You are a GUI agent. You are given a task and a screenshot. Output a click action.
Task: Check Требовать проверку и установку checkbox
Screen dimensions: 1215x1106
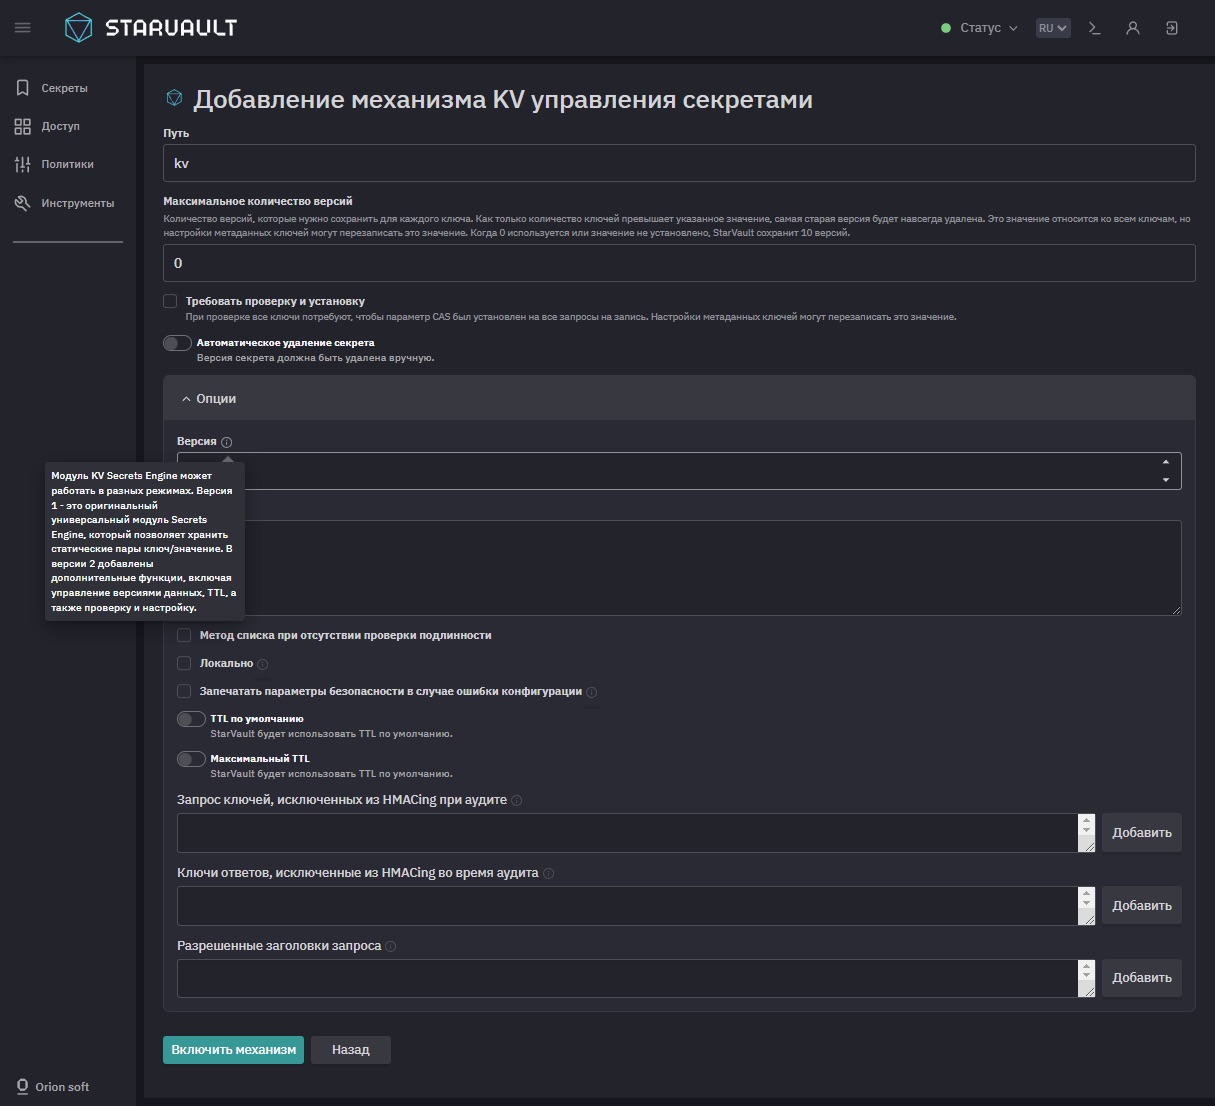(x=170, y=301)
